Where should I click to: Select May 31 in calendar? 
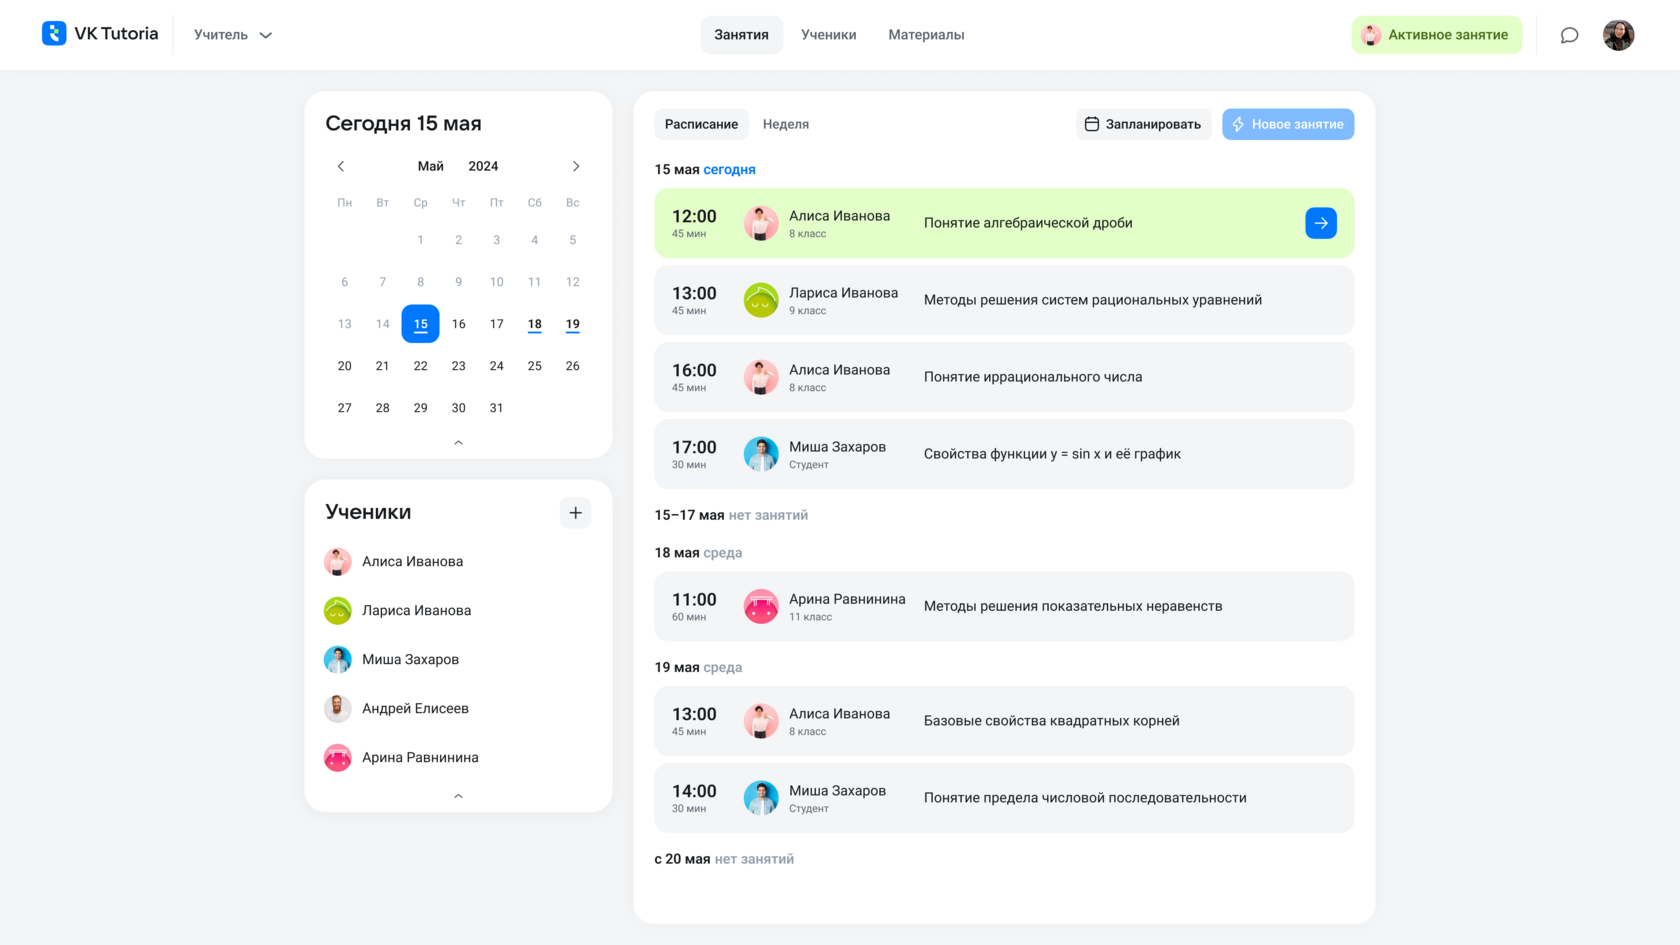point(496,408)
